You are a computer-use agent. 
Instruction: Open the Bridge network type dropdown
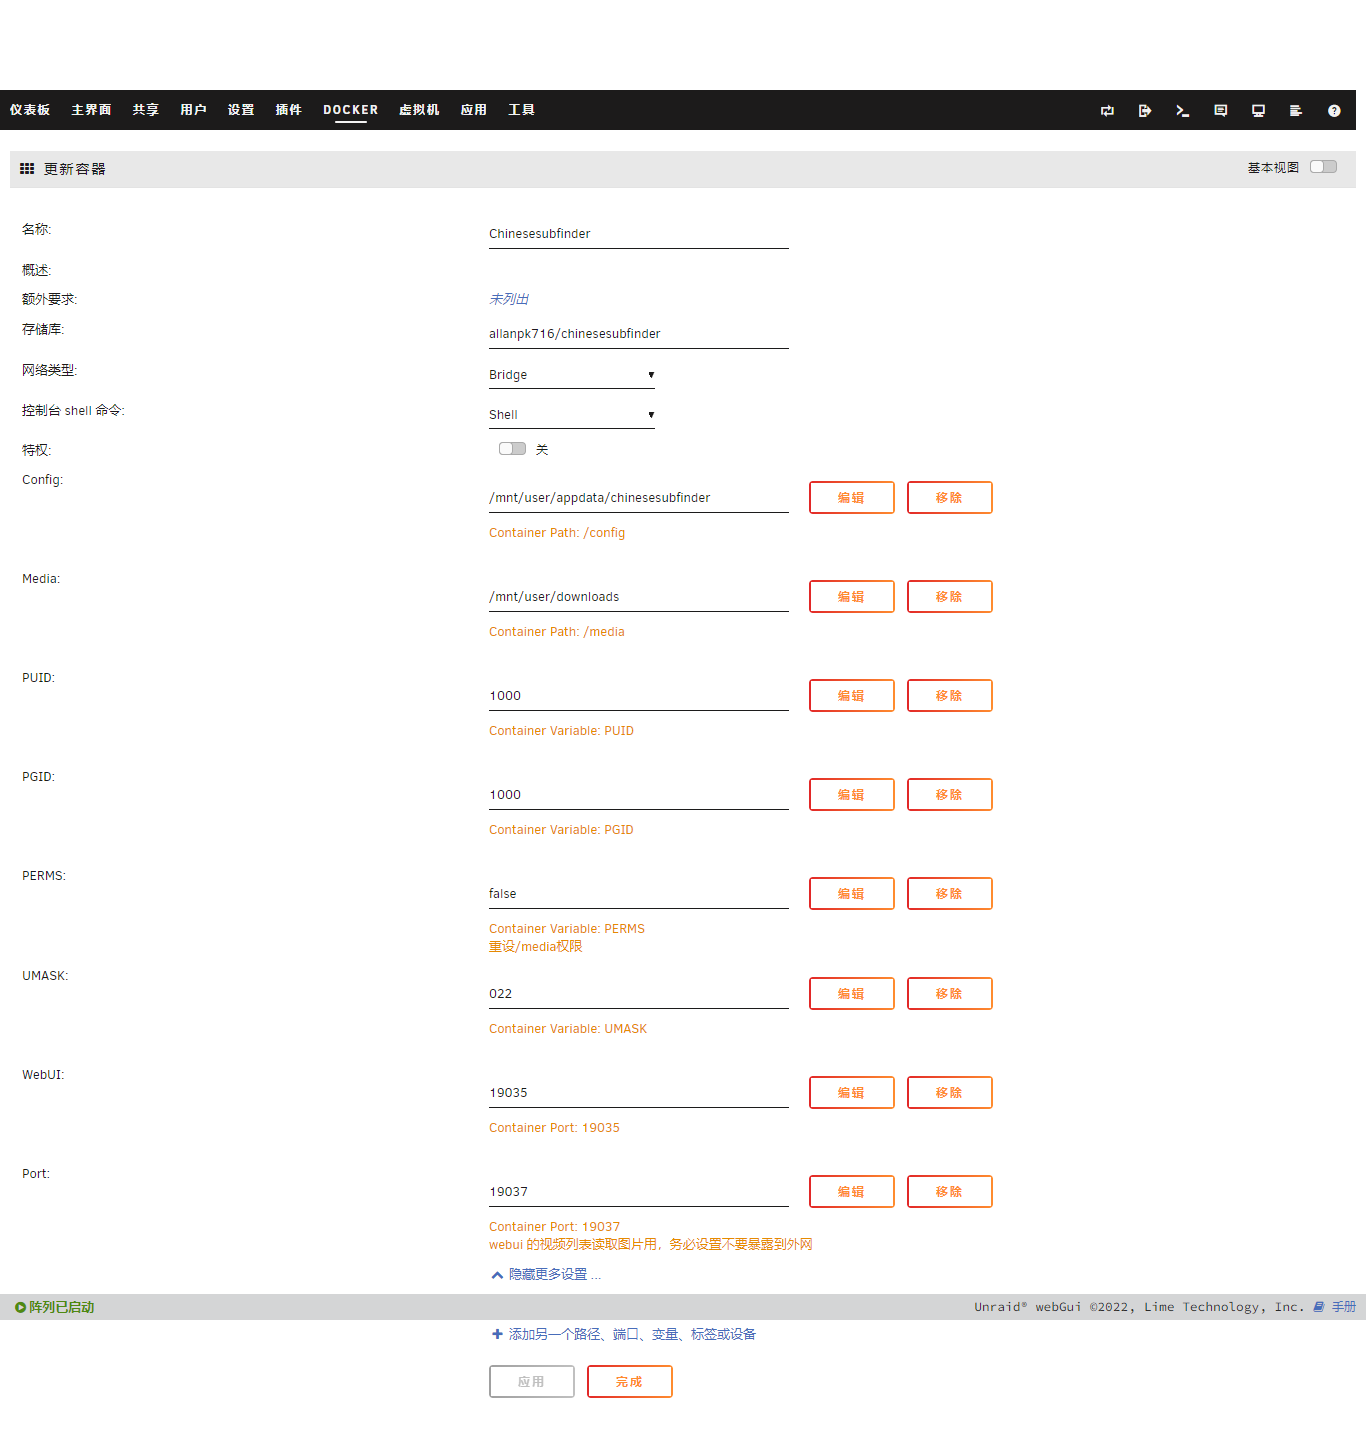(571, 374)
